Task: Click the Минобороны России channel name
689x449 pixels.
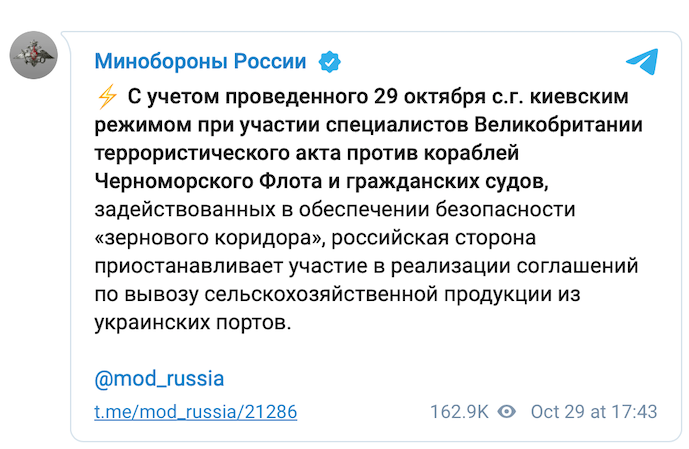Action: click(200, 61)
